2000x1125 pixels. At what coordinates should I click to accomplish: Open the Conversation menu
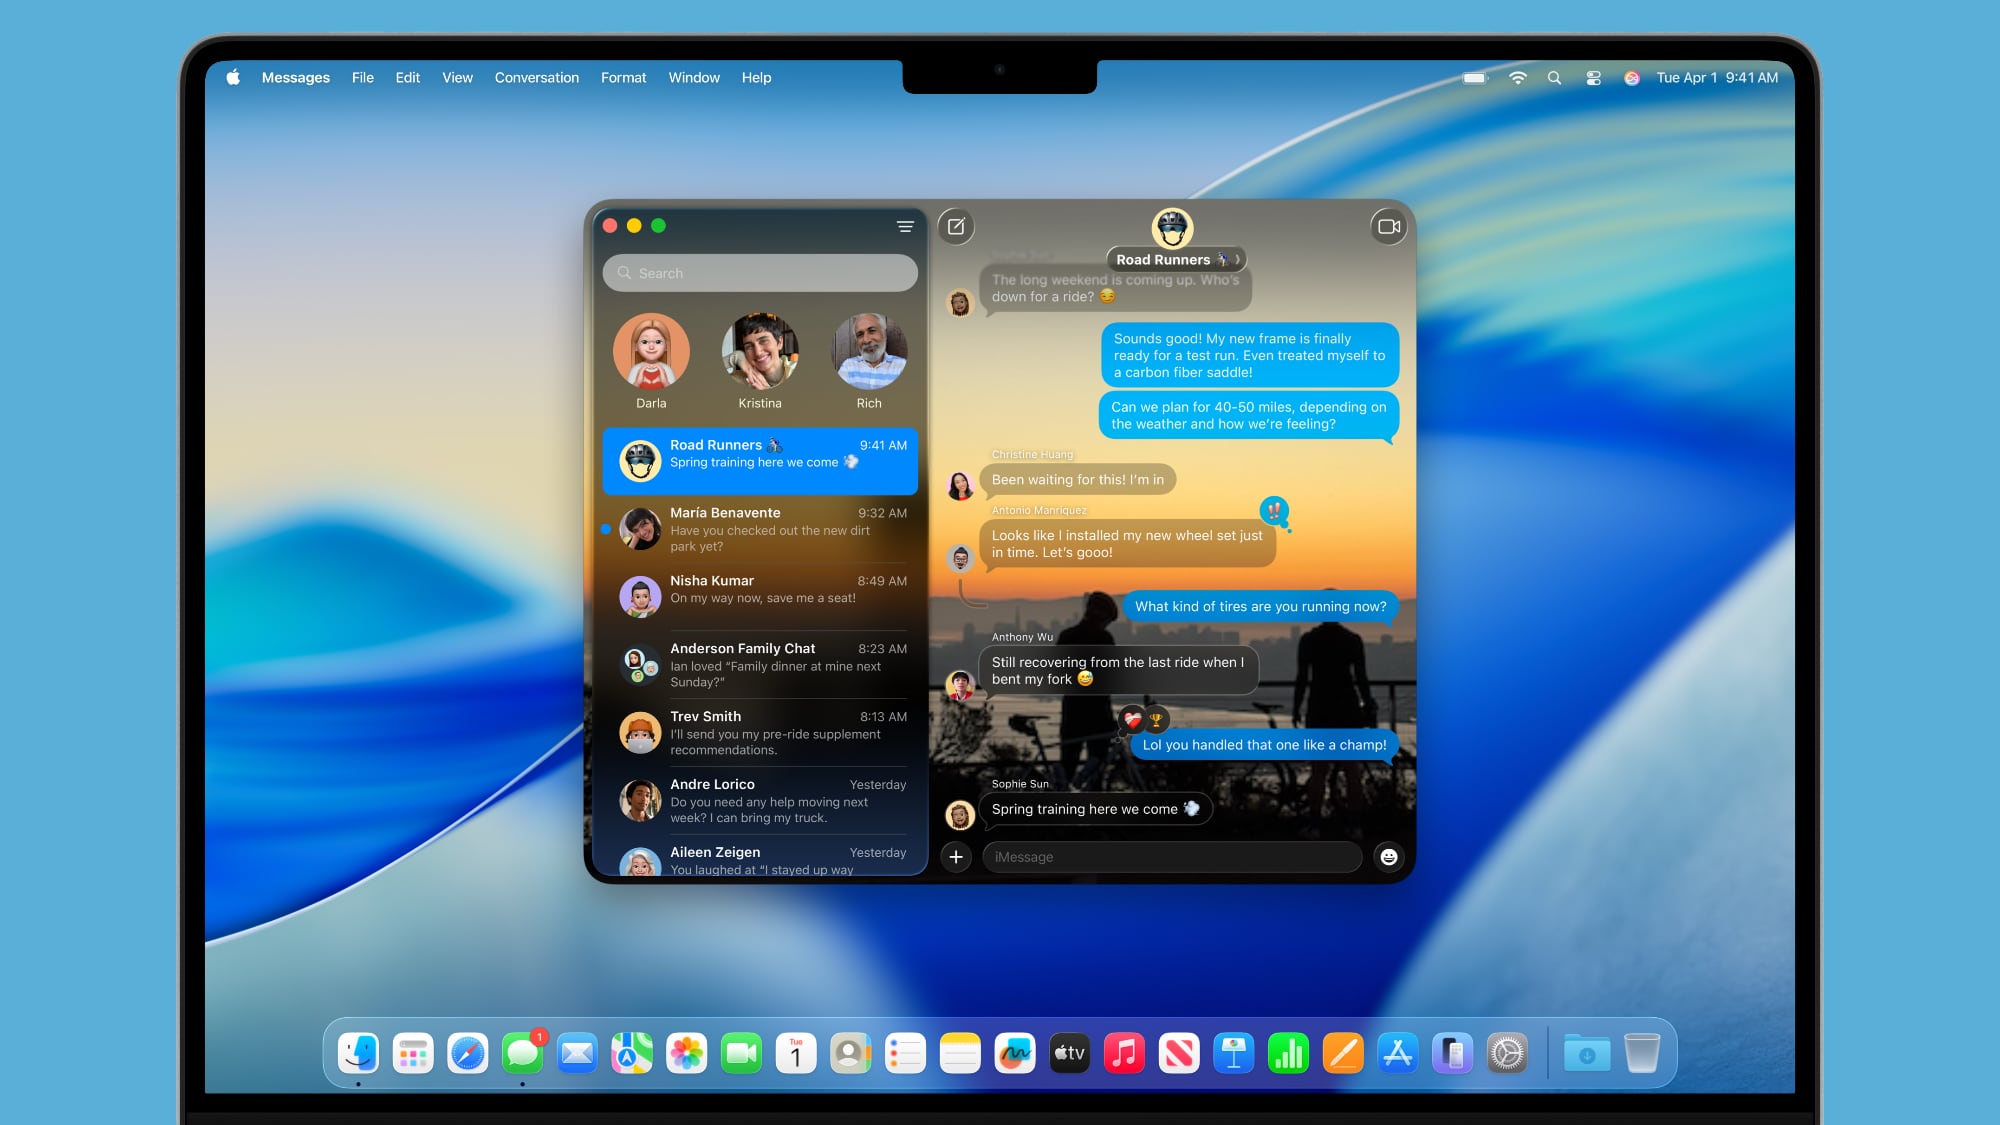tap(536, 77)
